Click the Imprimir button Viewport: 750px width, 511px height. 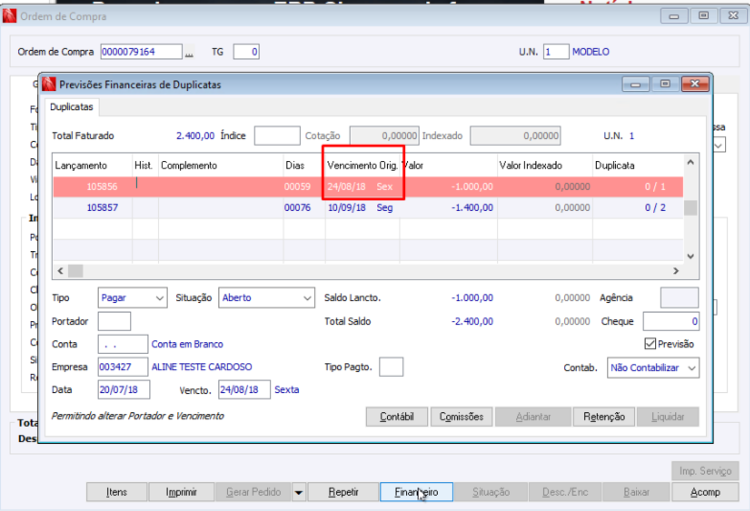pos(181,492)
